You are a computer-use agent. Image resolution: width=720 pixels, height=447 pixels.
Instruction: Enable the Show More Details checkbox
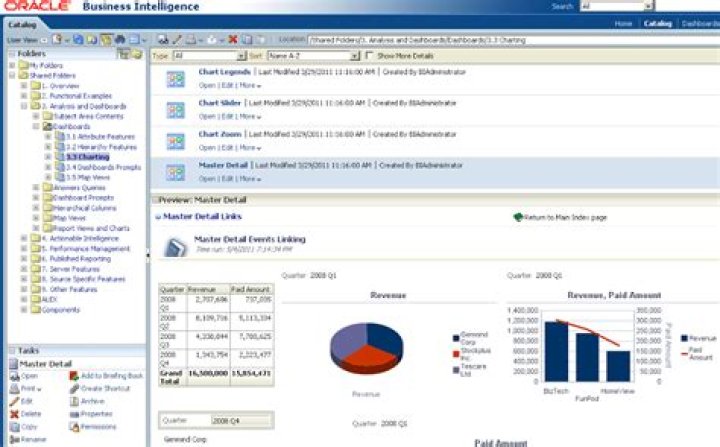[369, 55]
